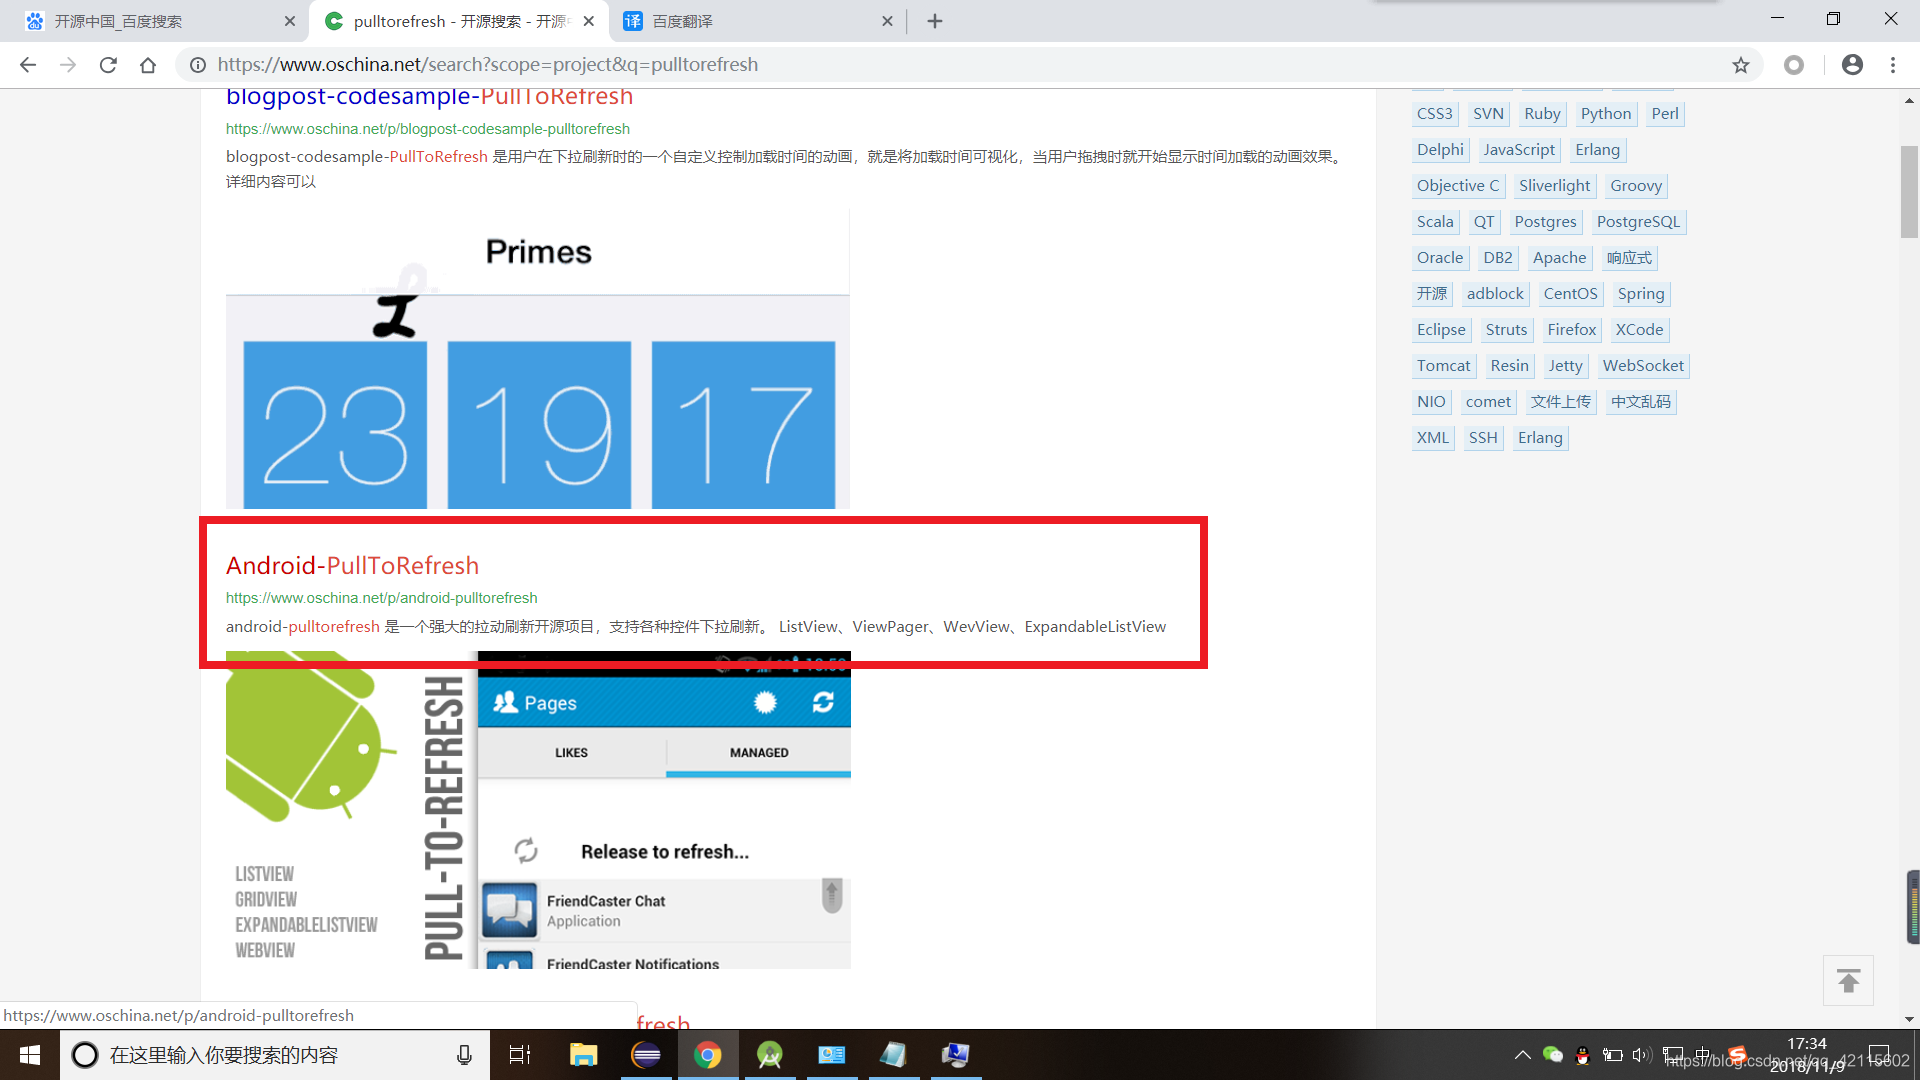Open the WebSocket tag
The height and width of the screenshot is (1080, 1920).
pyautogui.click(x=1643, y=366)
